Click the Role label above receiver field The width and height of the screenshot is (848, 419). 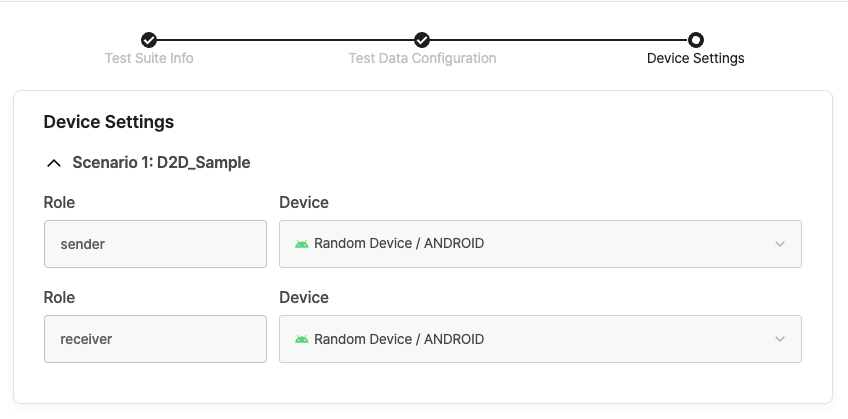pos(59,298)
